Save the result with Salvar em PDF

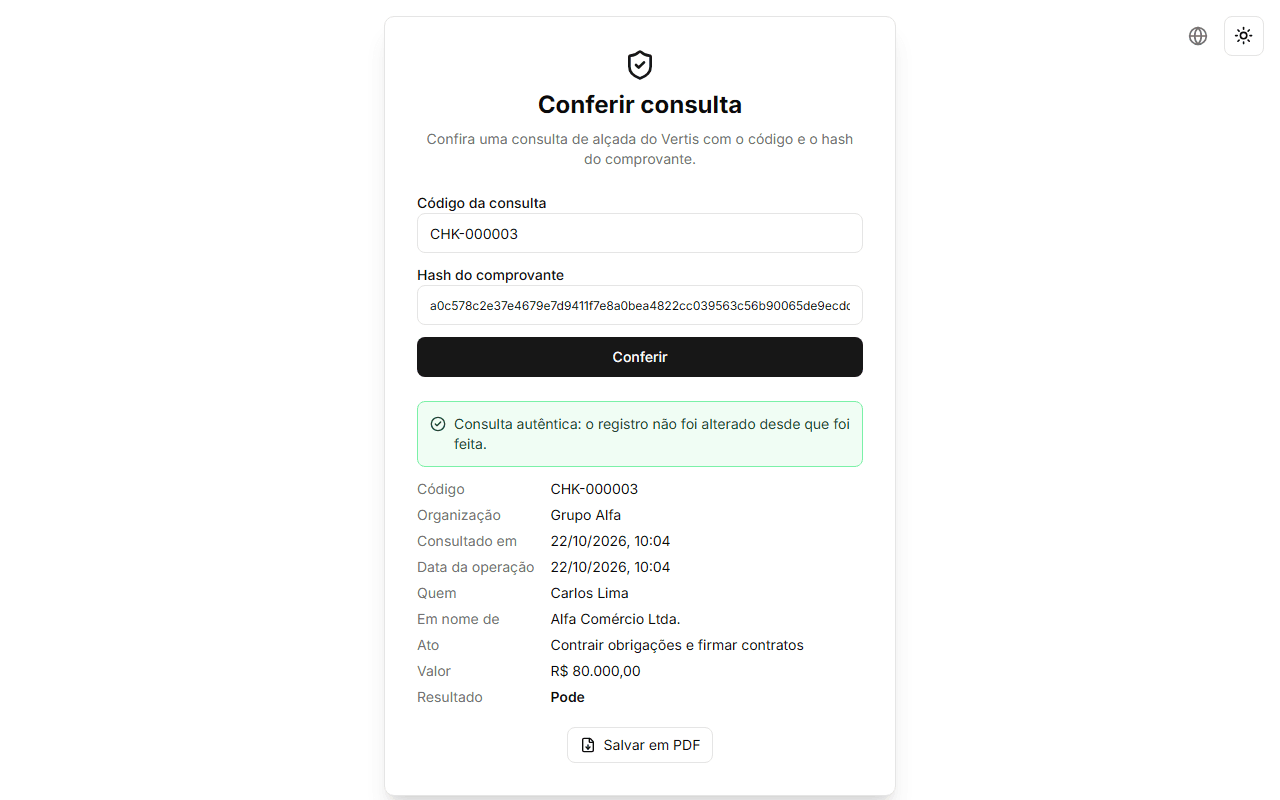click(640, 745)
